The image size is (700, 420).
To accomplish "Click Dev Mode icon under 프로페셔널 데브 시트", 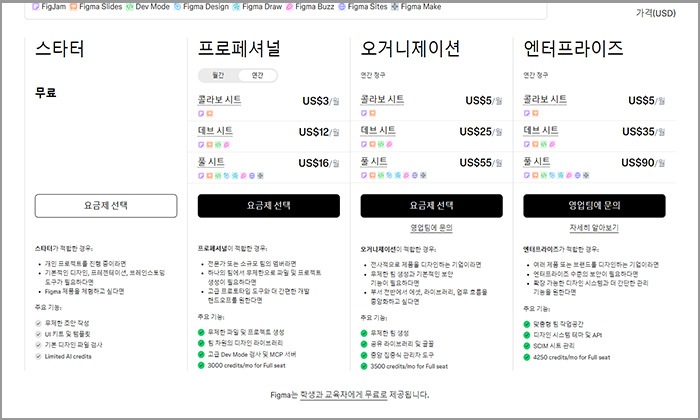I will click(218, 145).
